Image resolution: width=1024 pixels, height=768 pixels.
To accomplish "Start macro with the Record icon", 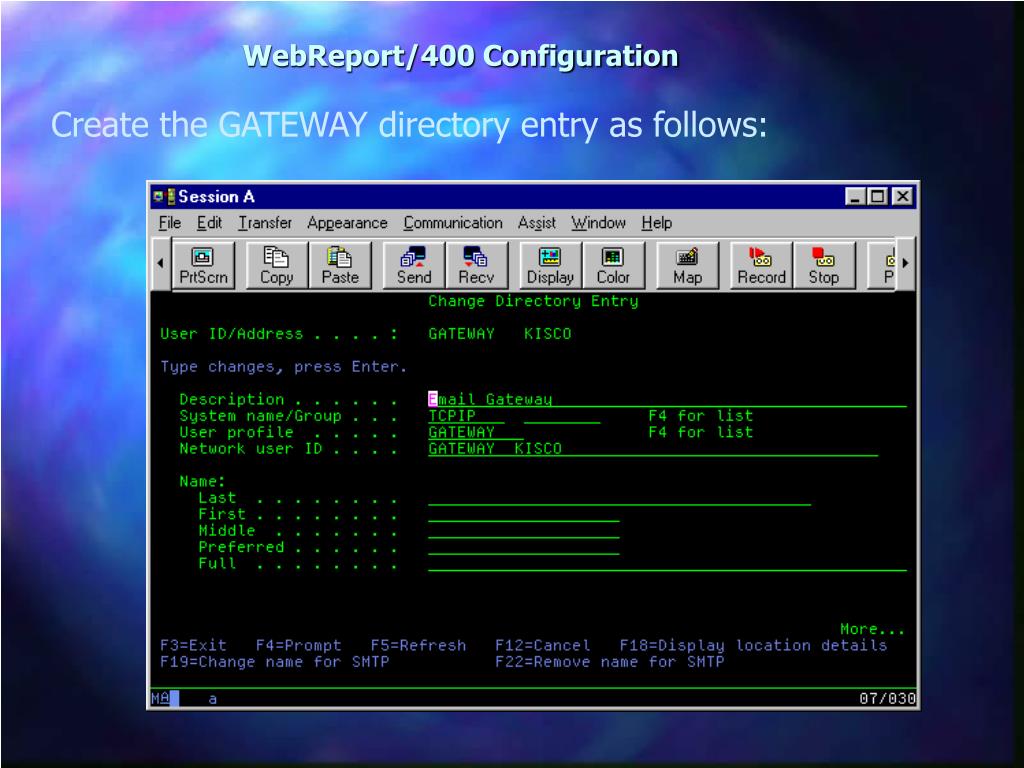I will pyautogui.click(x=761, y=264).
